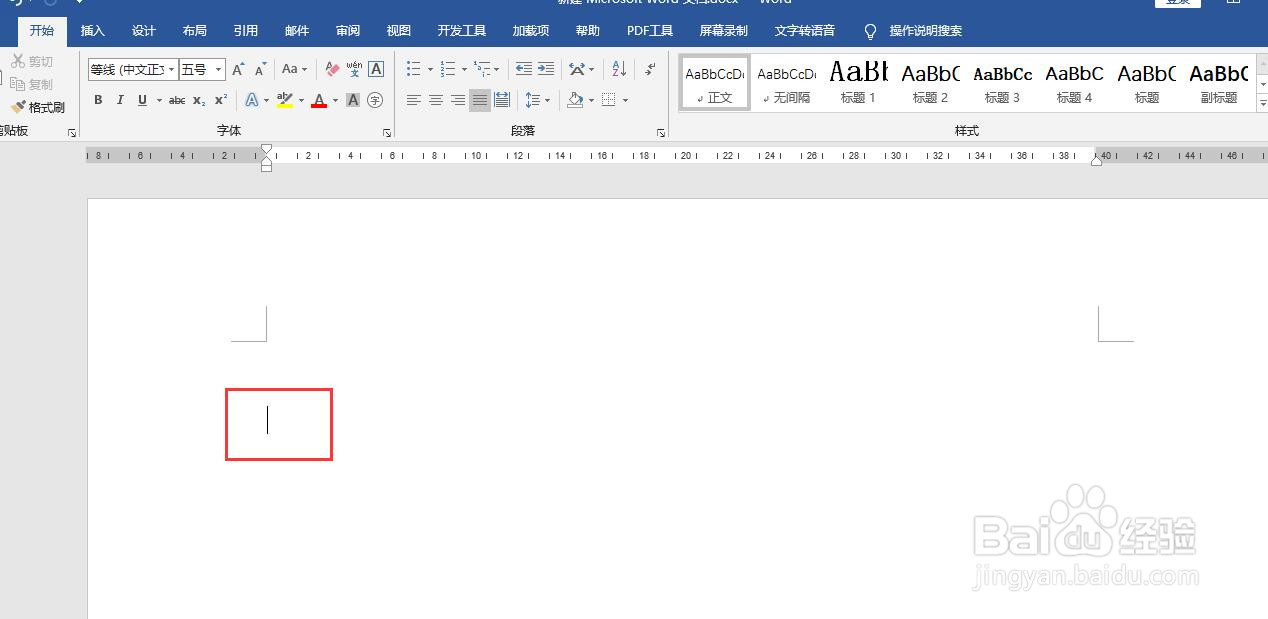Switch to the 视图 tab
The image size is (1268, 619).
point(399,31)
